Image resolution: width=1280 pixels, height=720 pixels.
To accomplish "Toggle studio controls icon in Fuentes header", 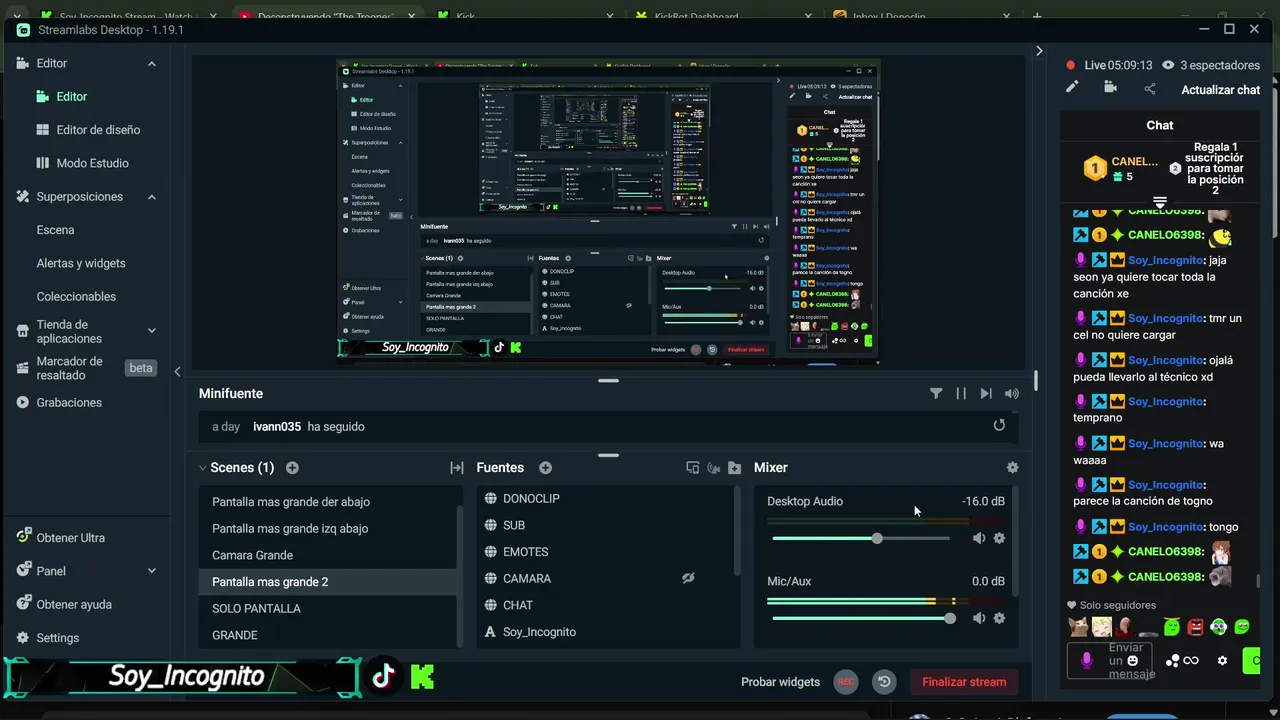I will tap(713, 468).
